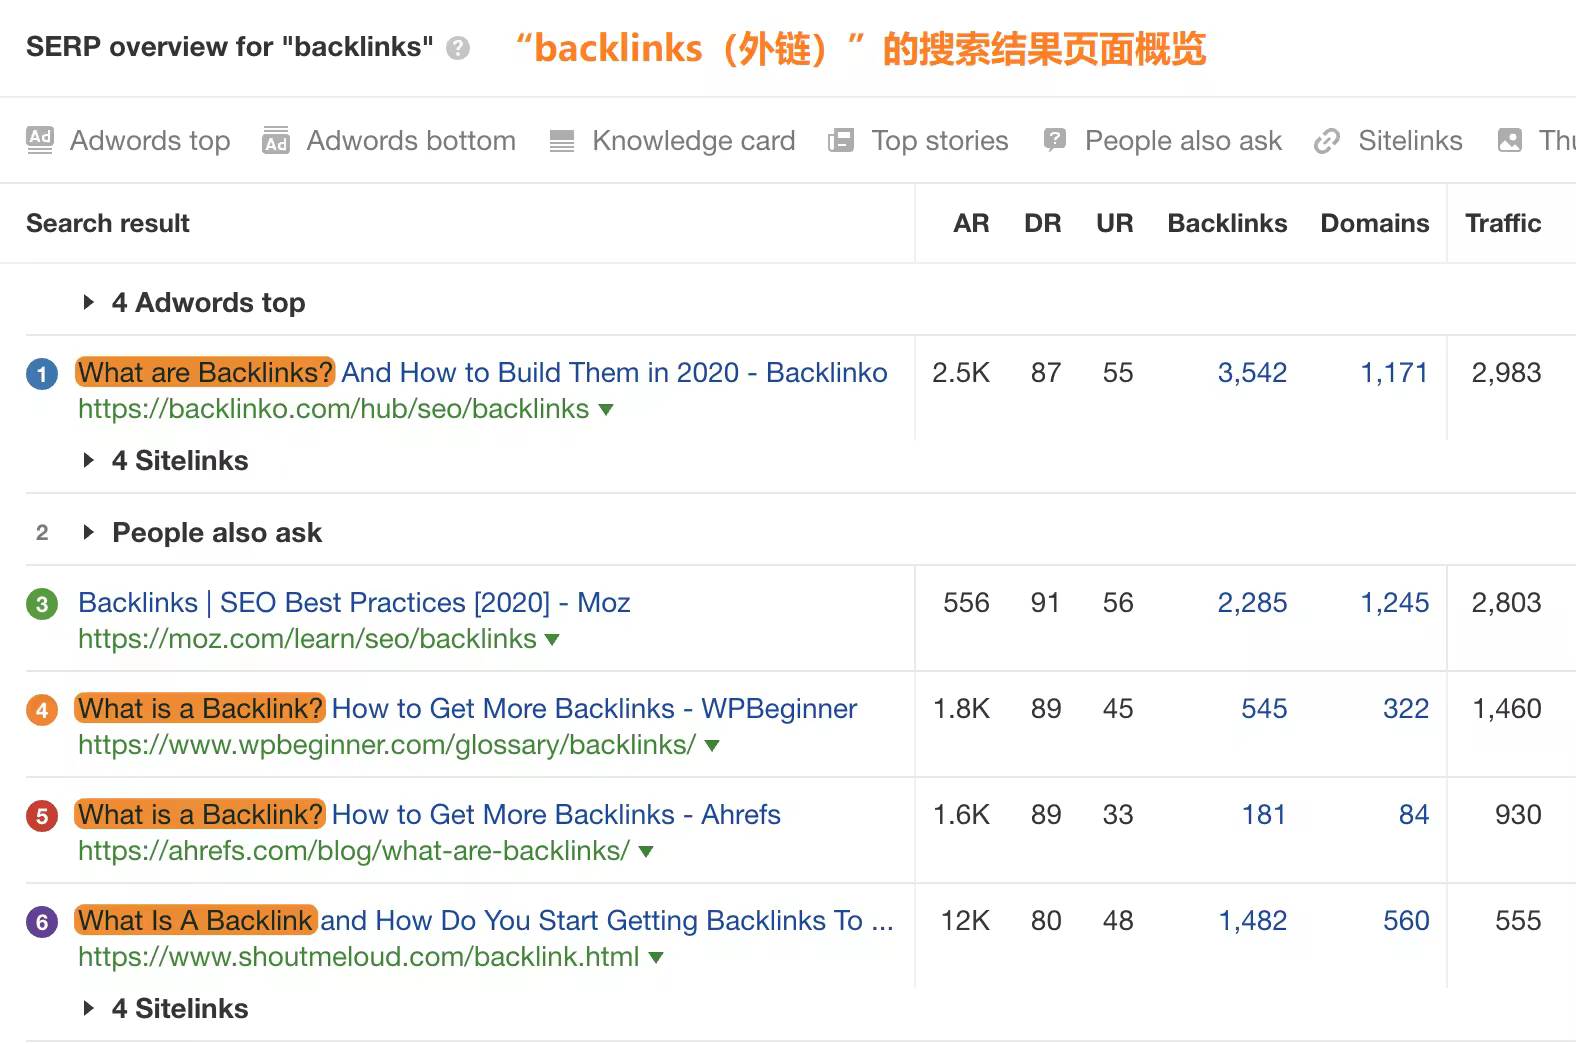Expand the People also ask row

(x=88, y=532)
